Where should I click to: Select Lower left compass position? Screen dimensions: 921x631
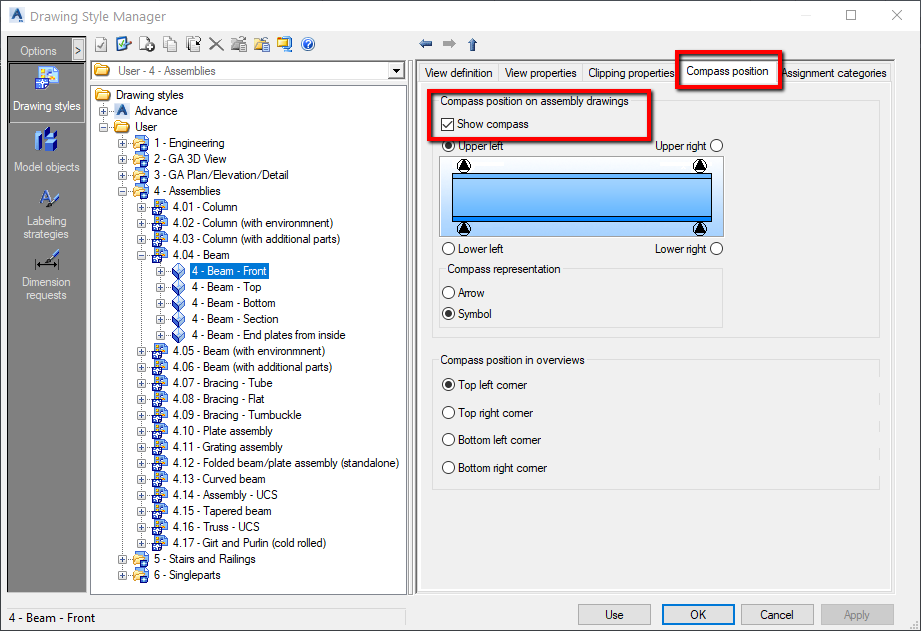tap(448, 249)
